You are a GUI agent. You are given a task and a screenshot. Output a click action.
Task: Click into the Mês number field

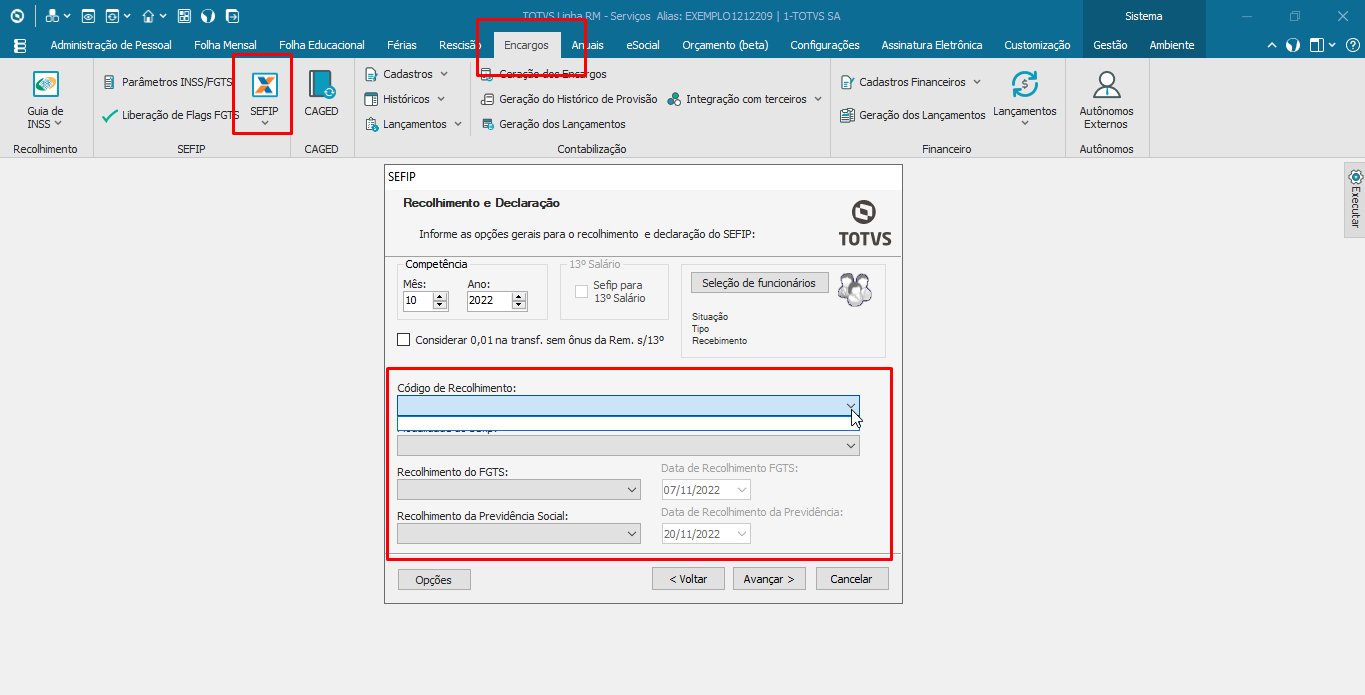click(x=418, y=300)
